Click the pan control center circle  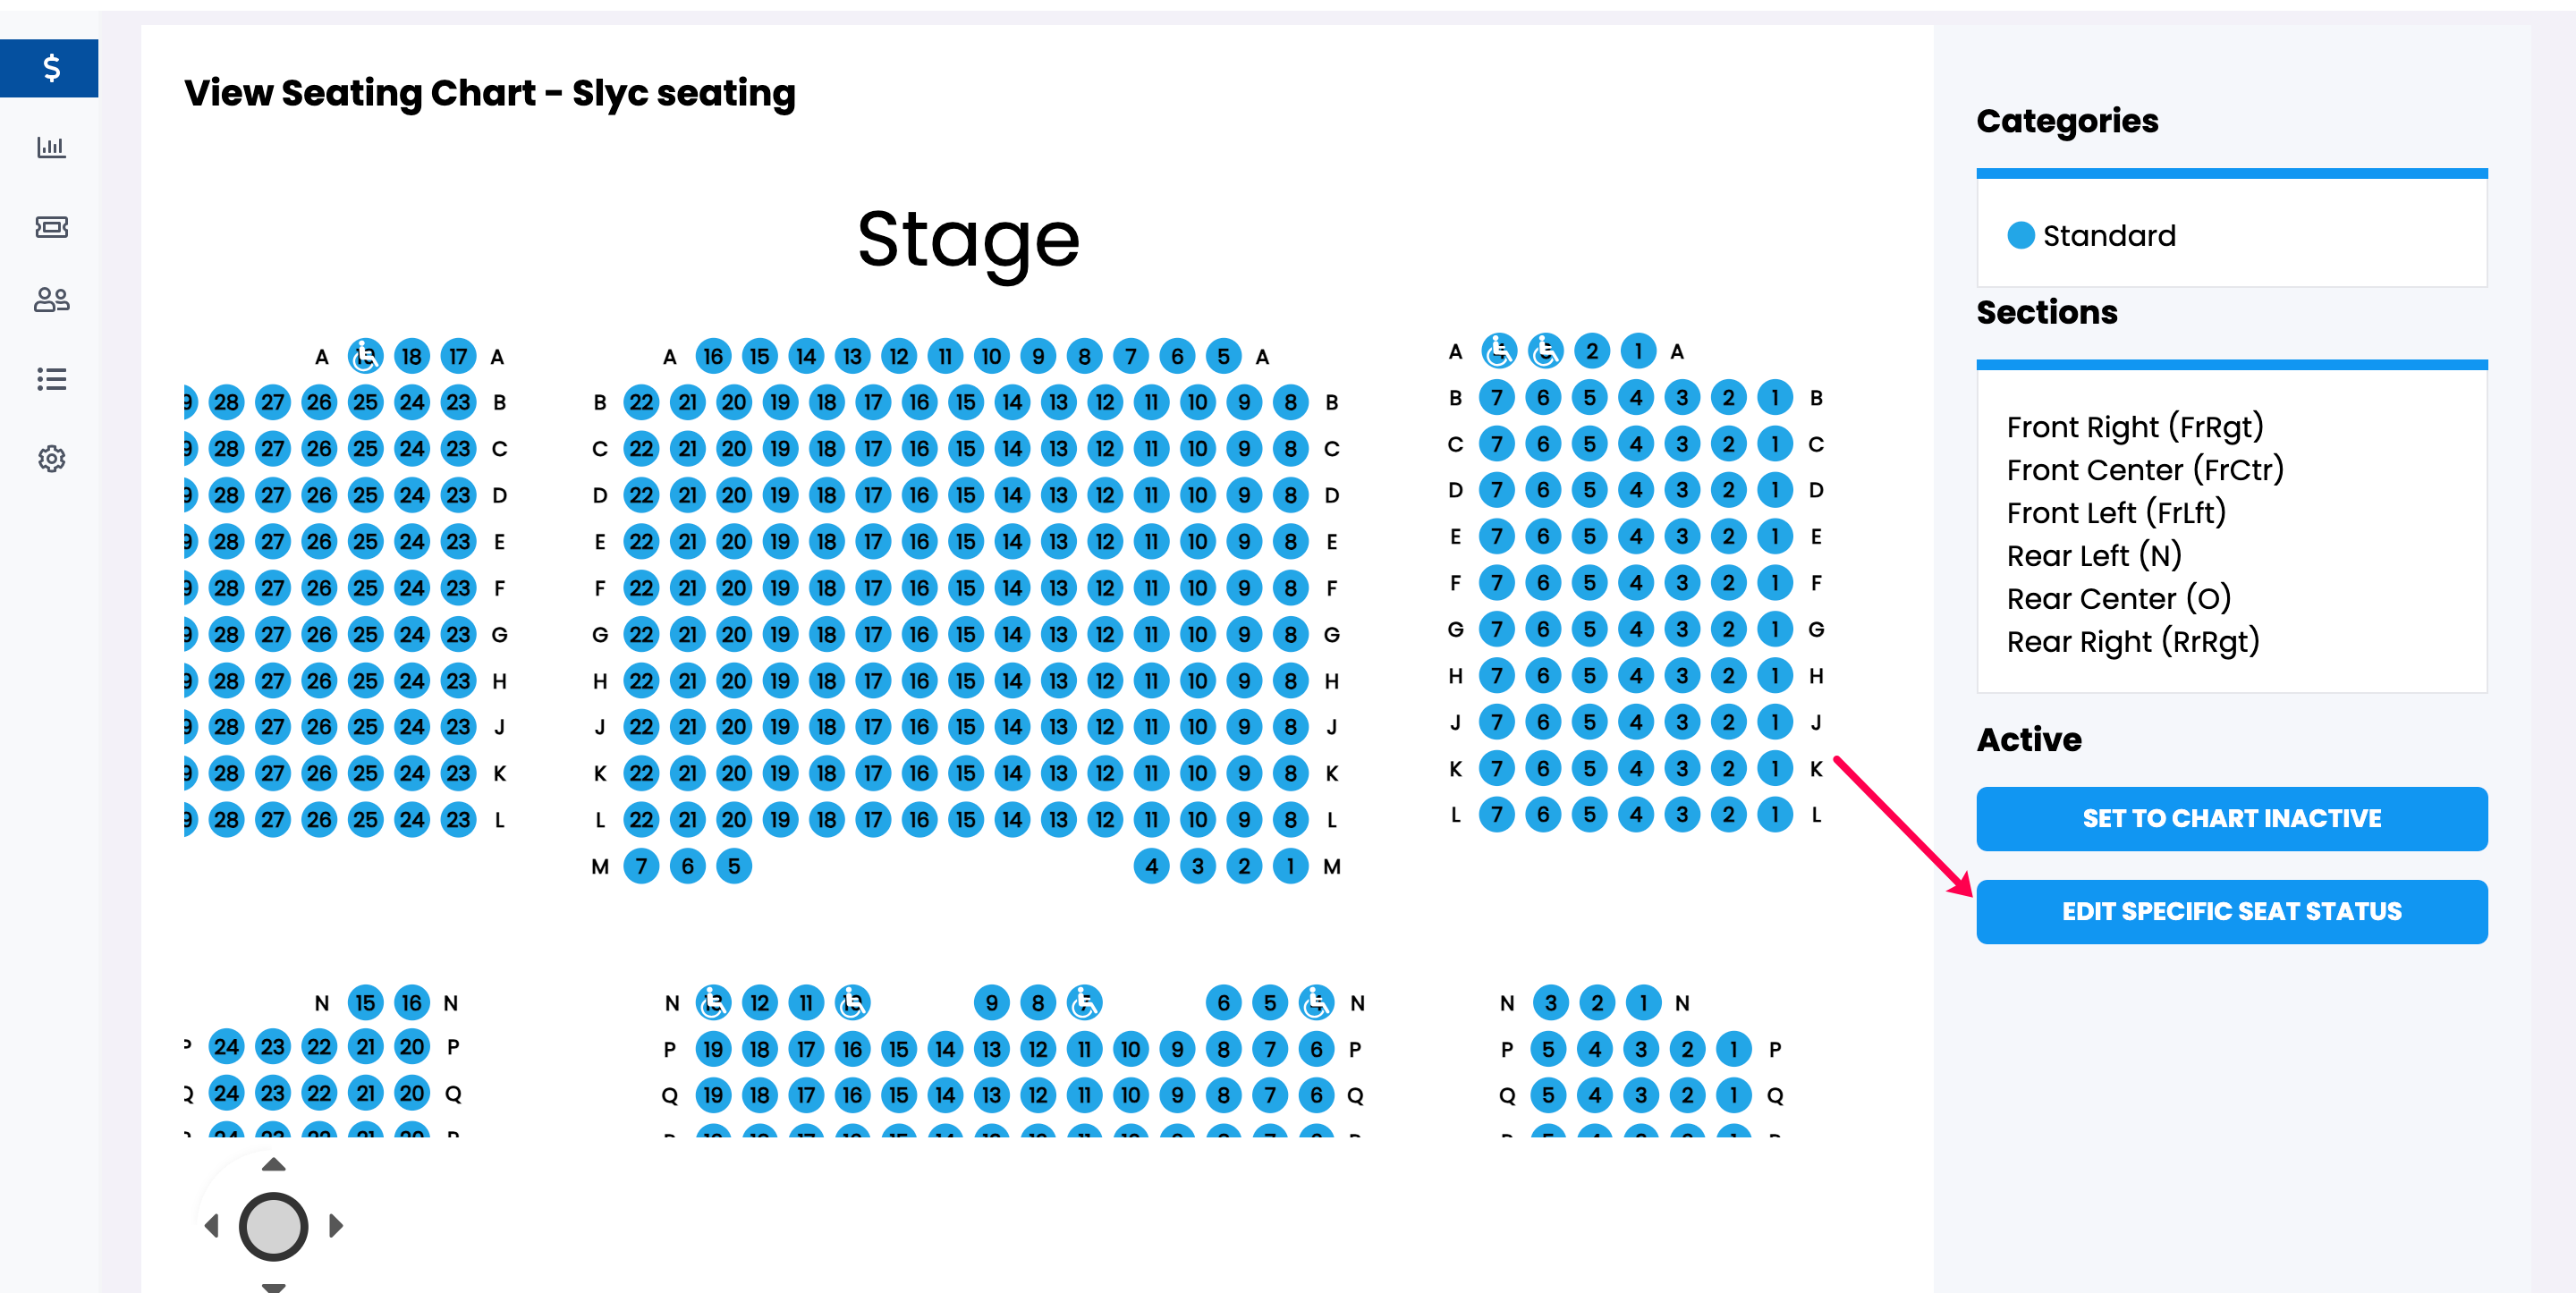tap(273, 1226)
